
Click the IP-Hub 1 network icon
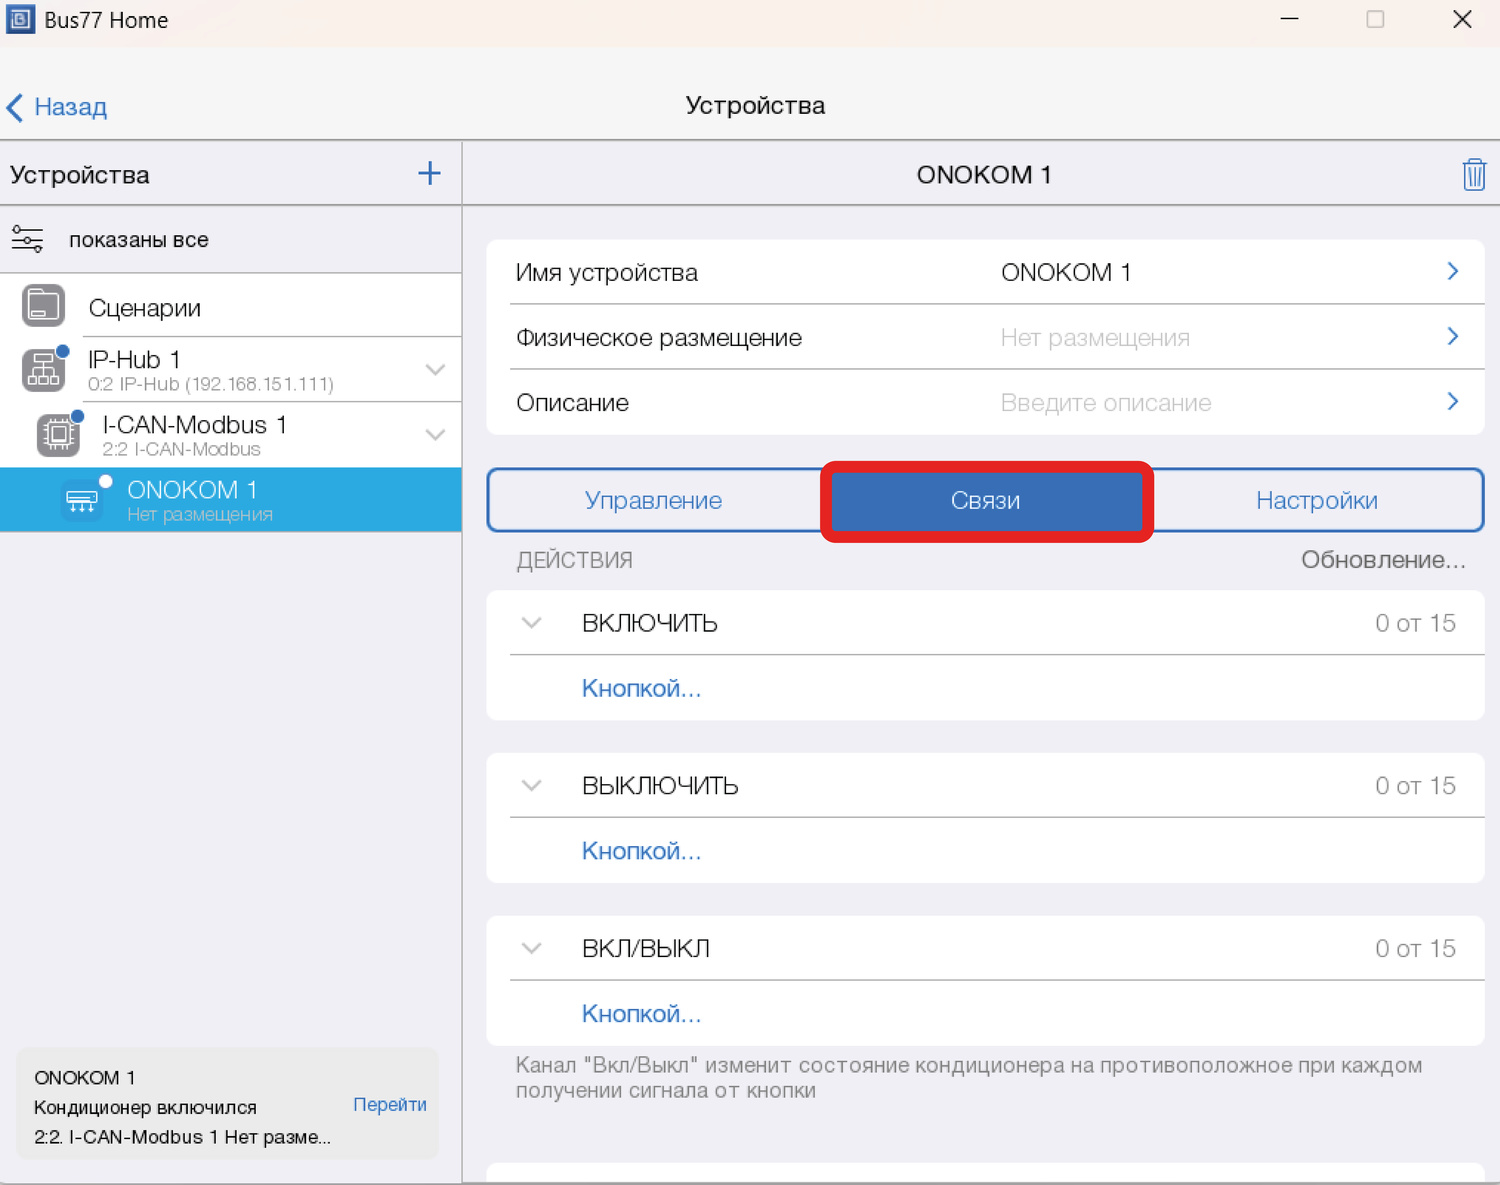44,370
